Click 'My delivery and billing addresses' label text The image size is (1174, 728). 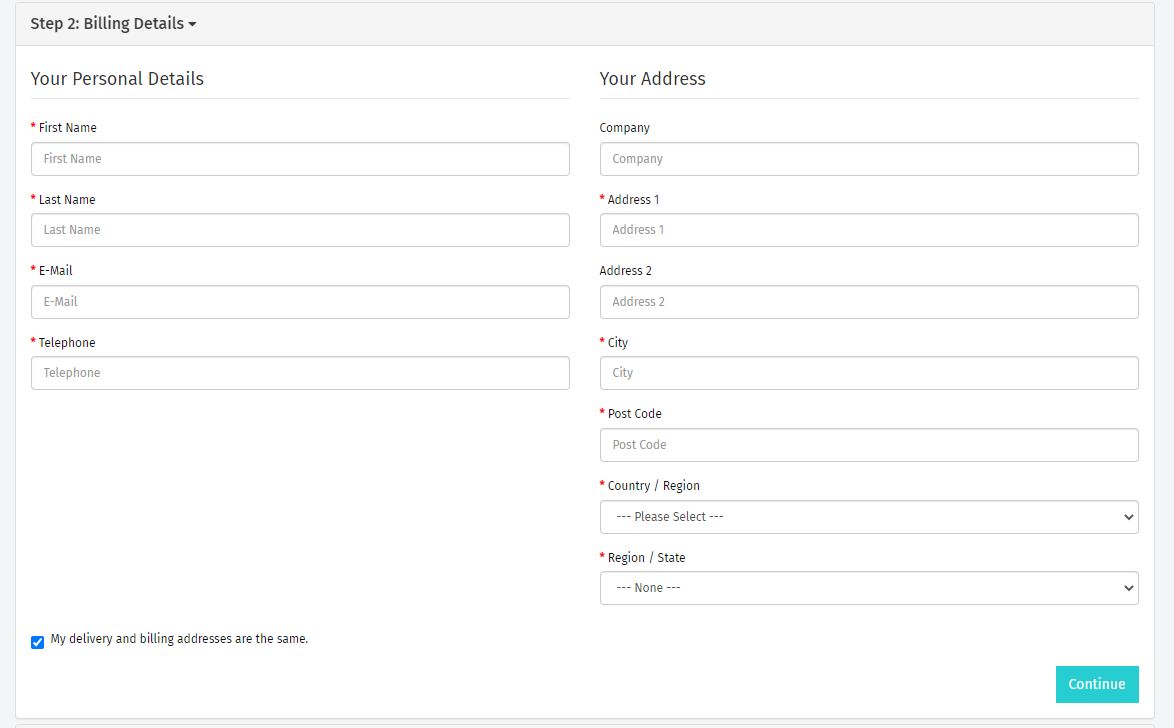pyautogui.click(x=179, y=639)
